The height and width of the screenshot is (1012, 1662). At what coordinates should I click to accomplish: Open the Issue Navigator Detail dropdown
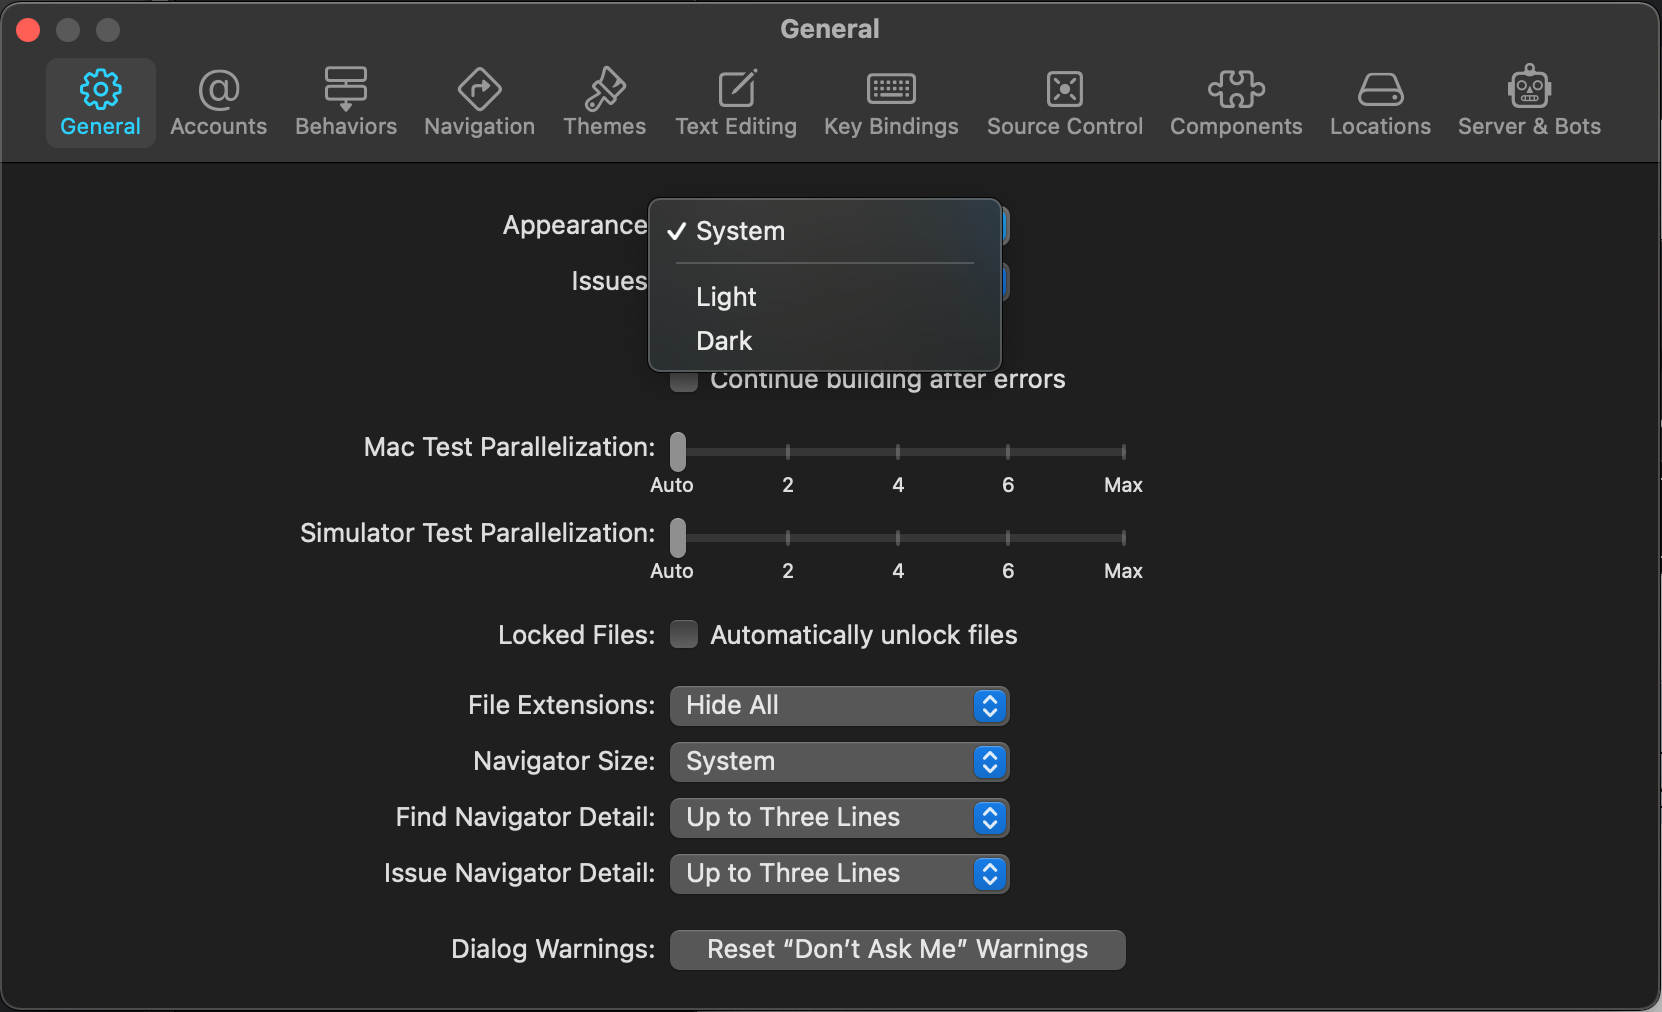pos(839,874)
